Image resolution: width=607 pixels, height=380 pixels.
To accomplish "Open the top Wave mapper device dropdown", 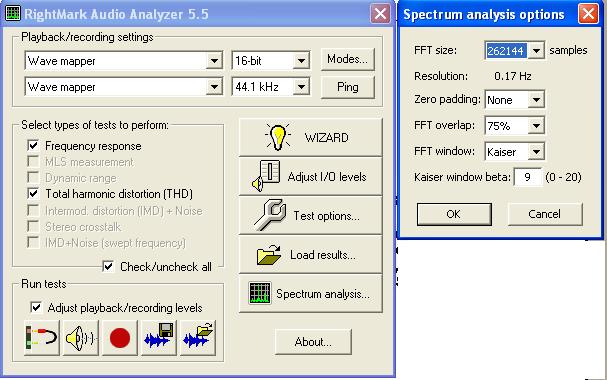I will [214, 61].
